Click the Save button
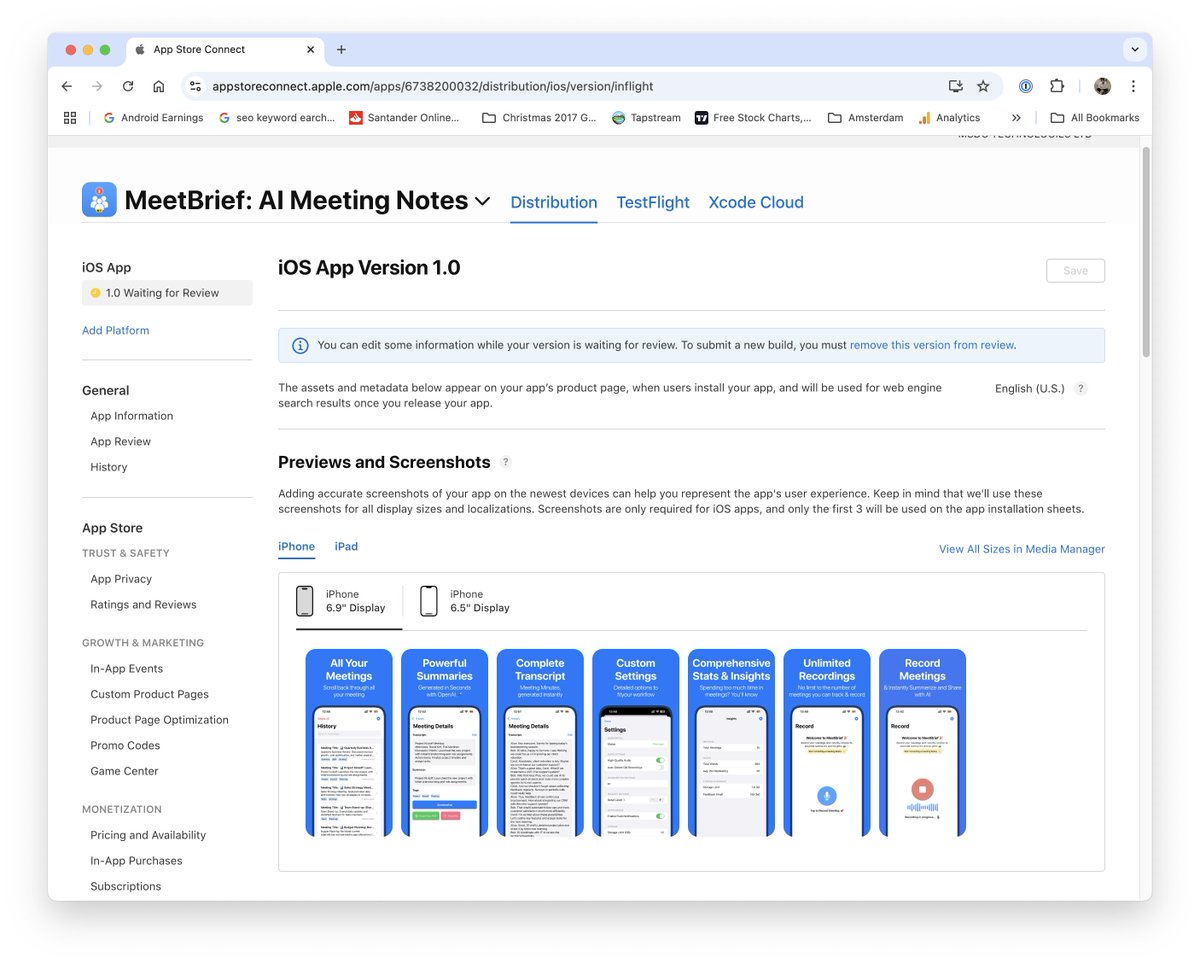The height and width of the screenshot is (964, 1200). (x=1075, y=271)
